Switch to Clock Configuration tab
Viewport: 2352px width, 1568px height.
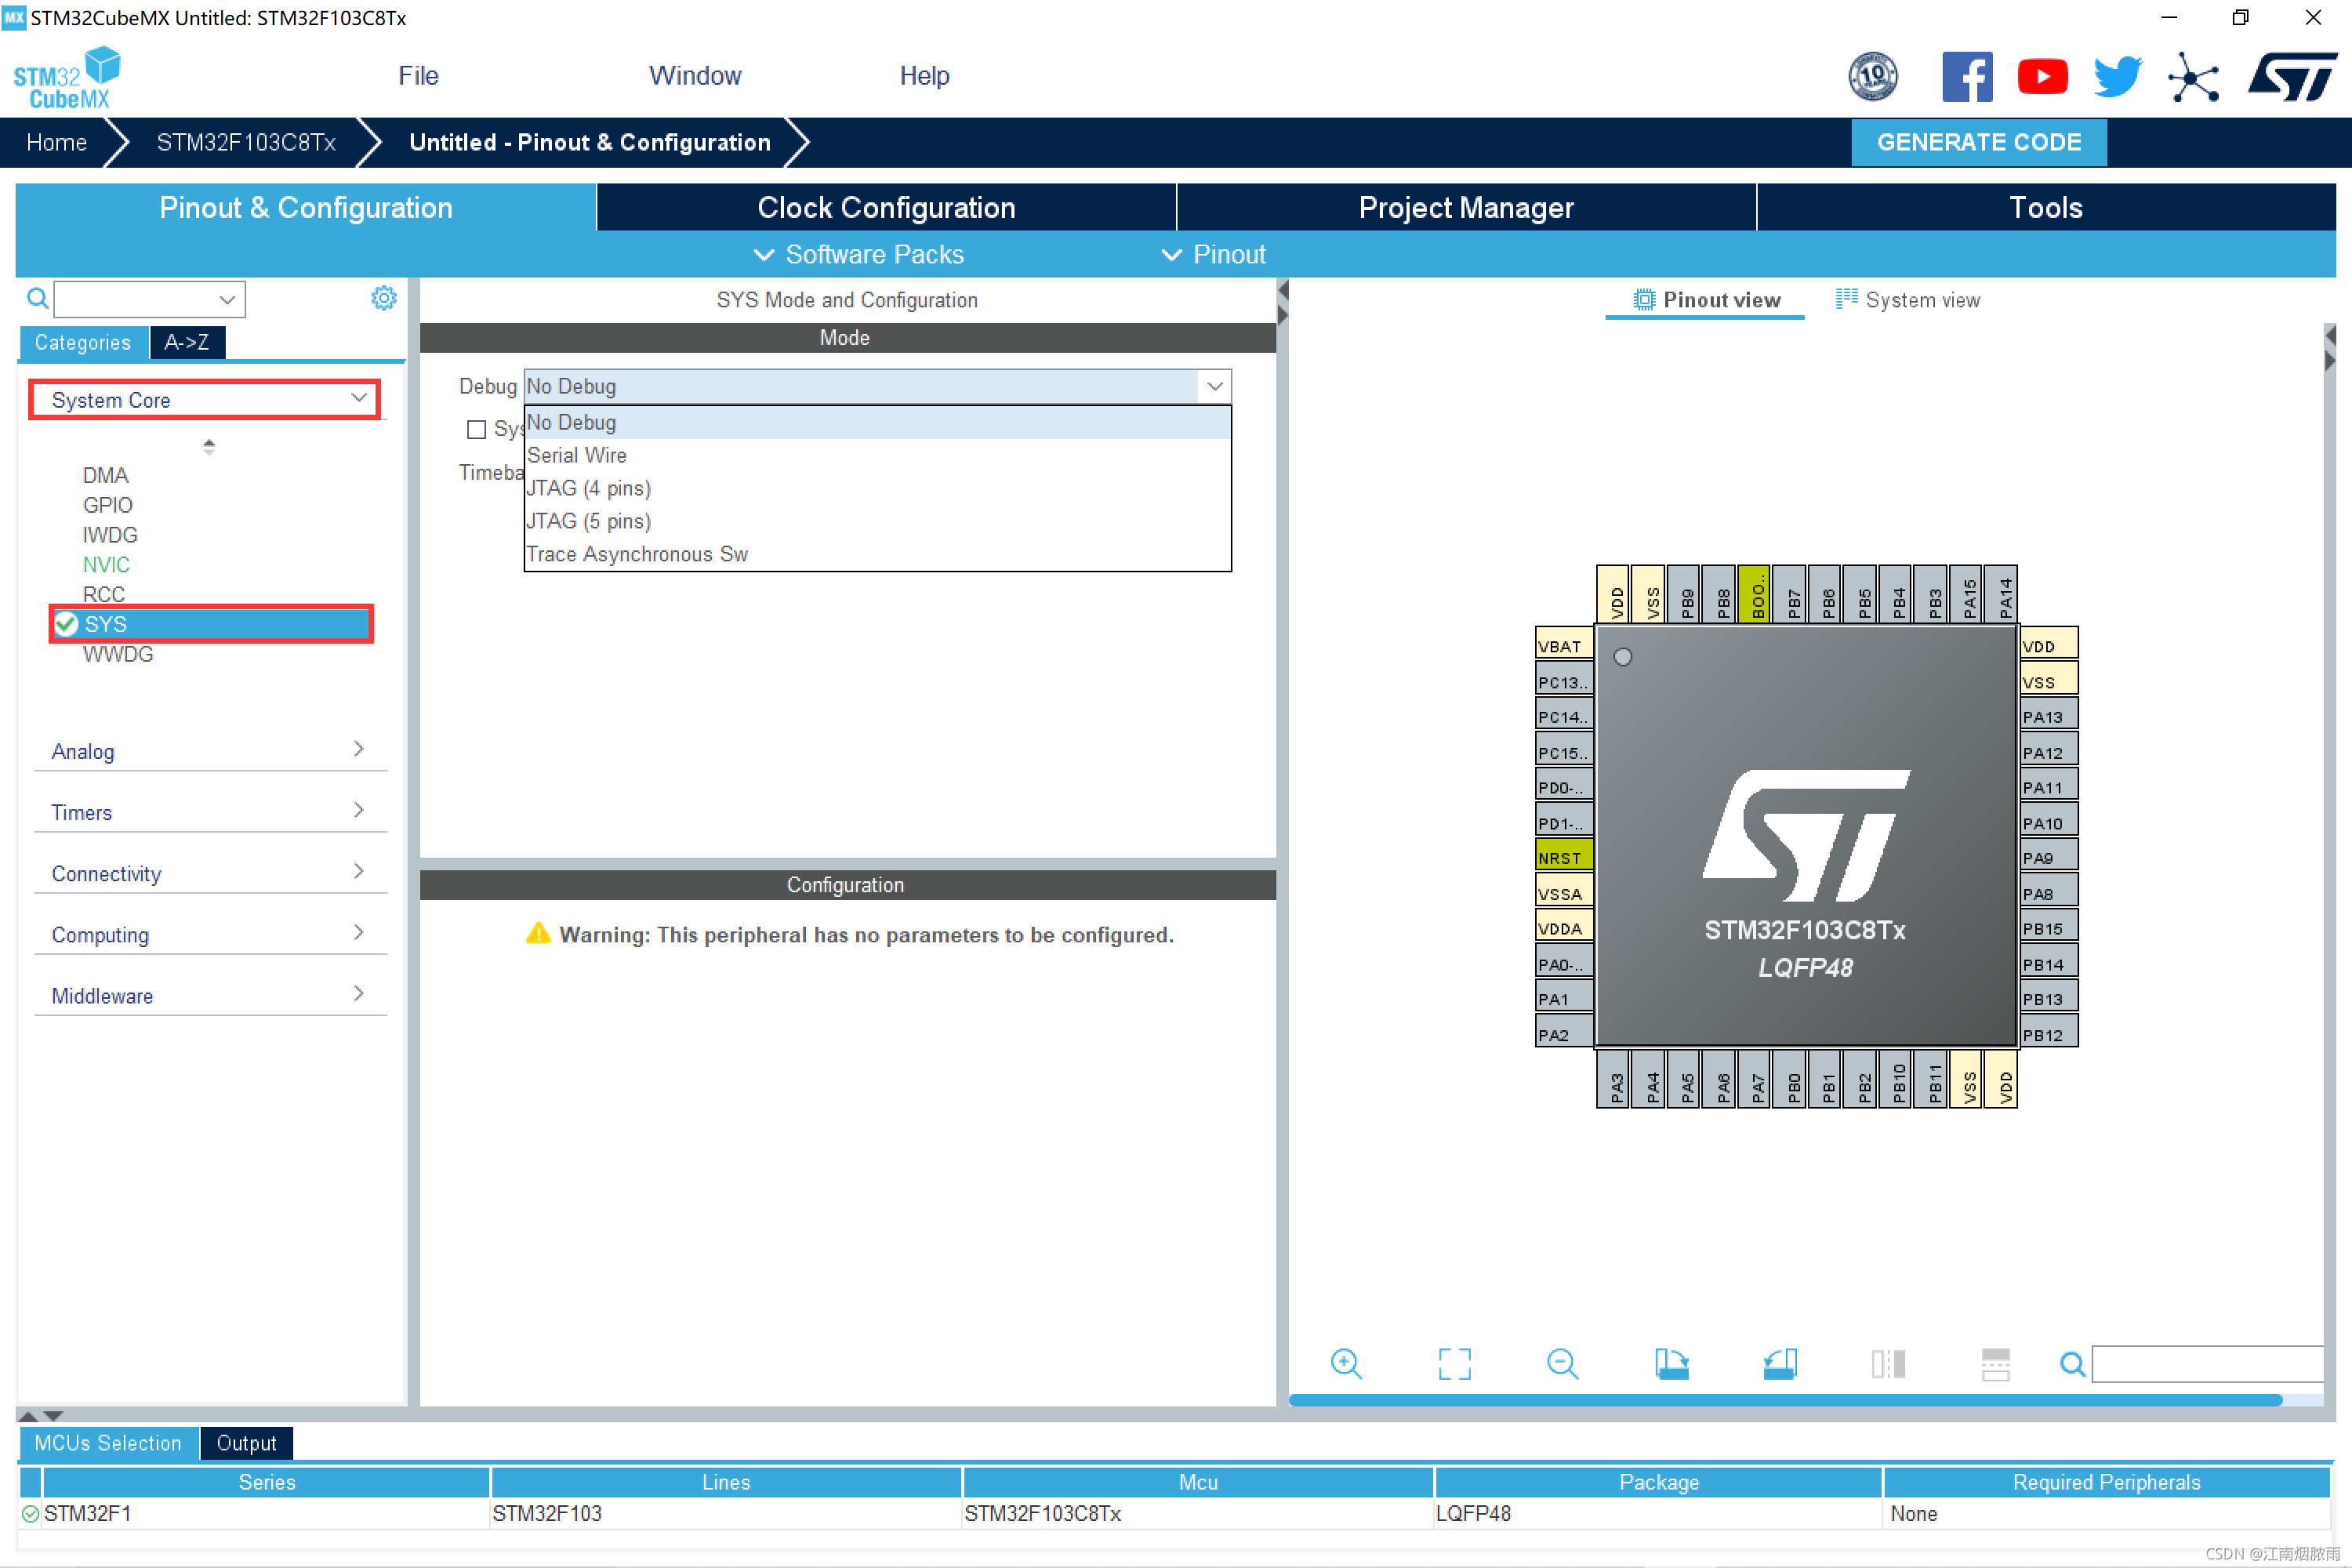click(x=886, y=207)
